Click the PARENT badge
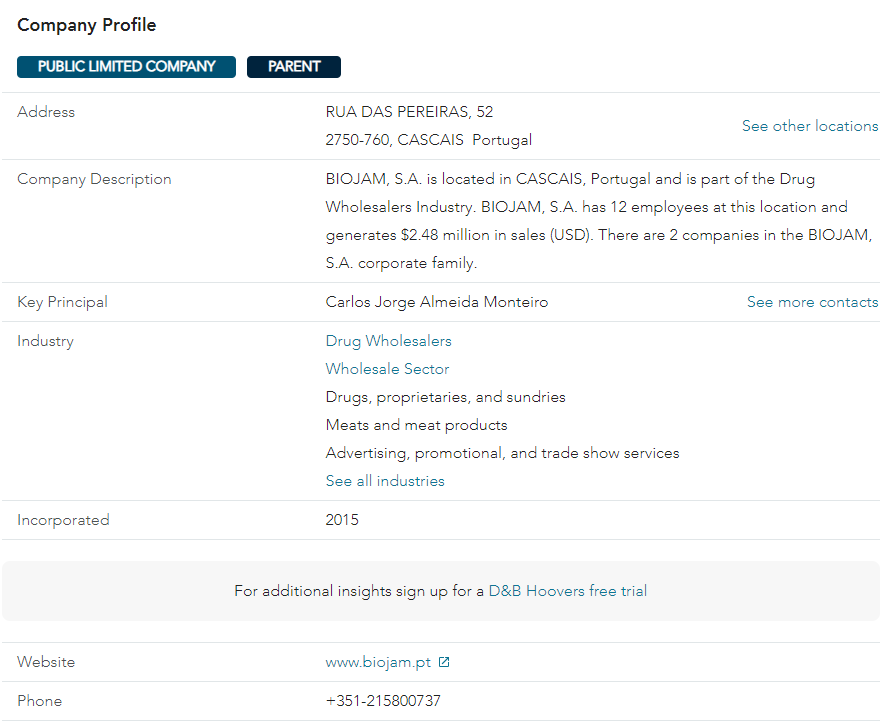This screenshot has height=724, width=887. (294, 67)
